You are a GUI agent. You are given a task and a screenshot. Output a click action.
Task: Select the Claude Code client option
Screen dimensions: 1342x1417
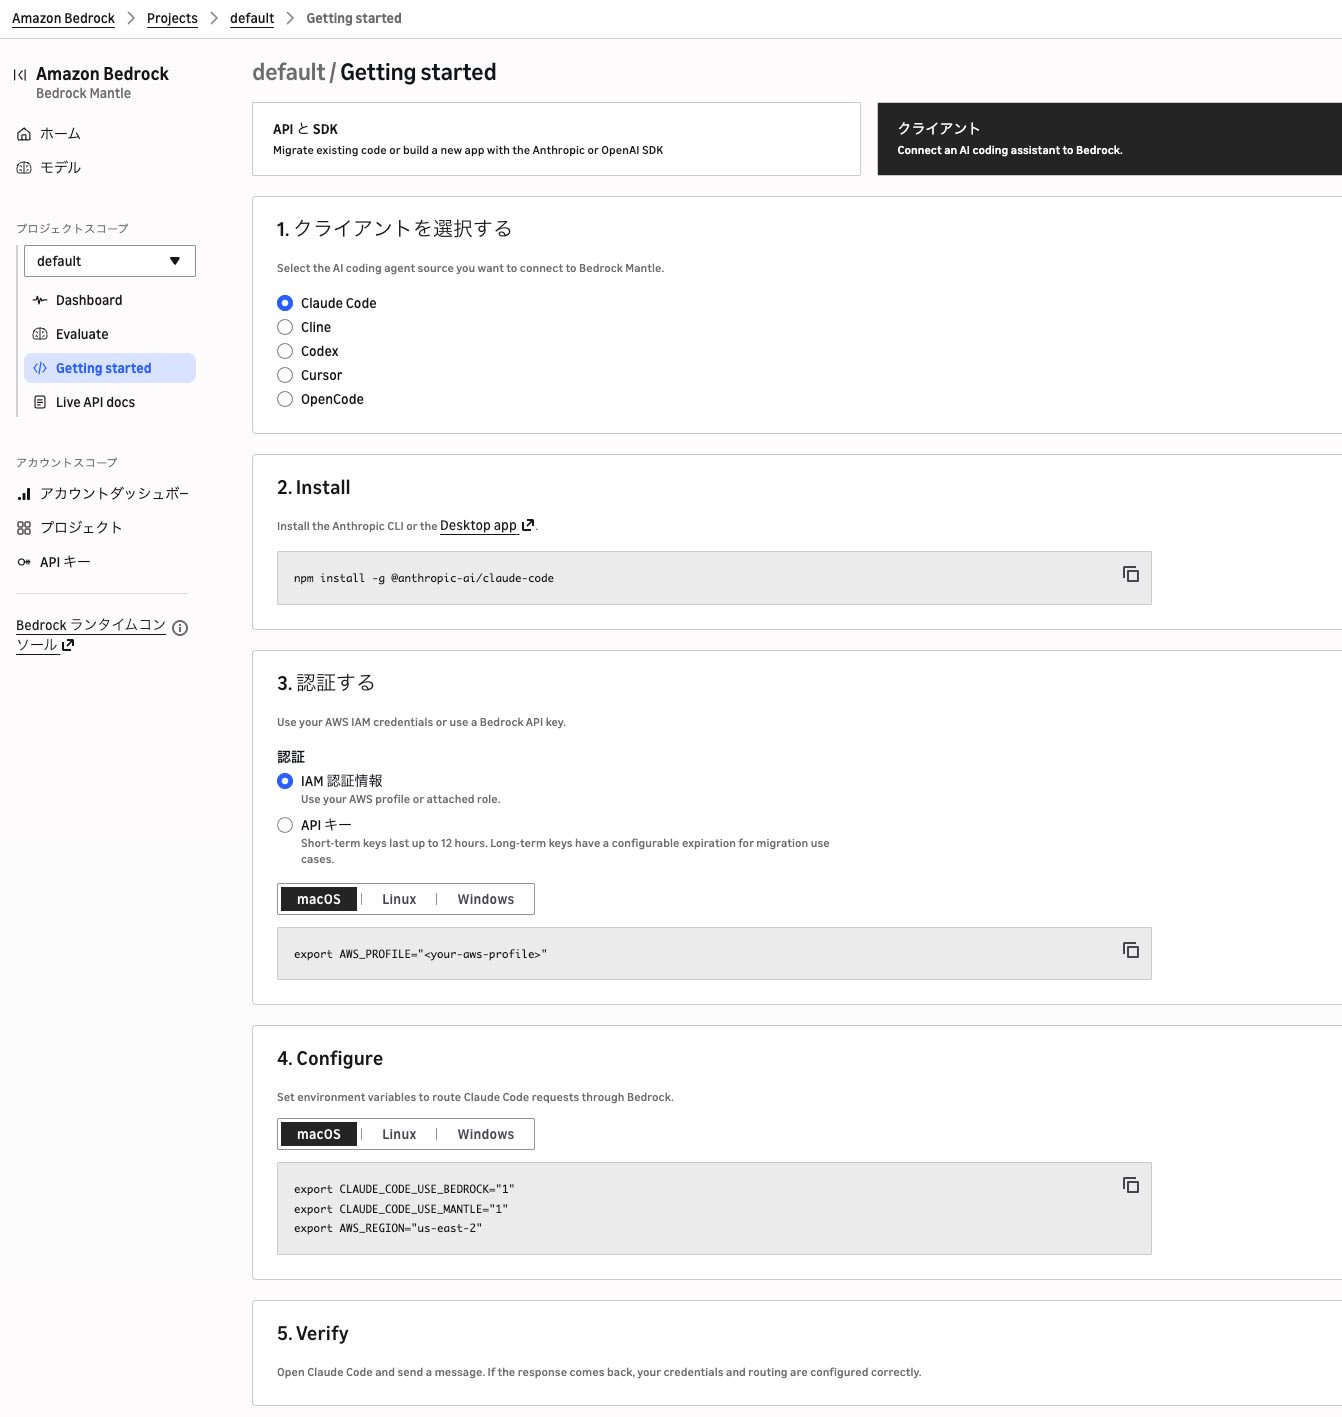(x=285, y=303)
